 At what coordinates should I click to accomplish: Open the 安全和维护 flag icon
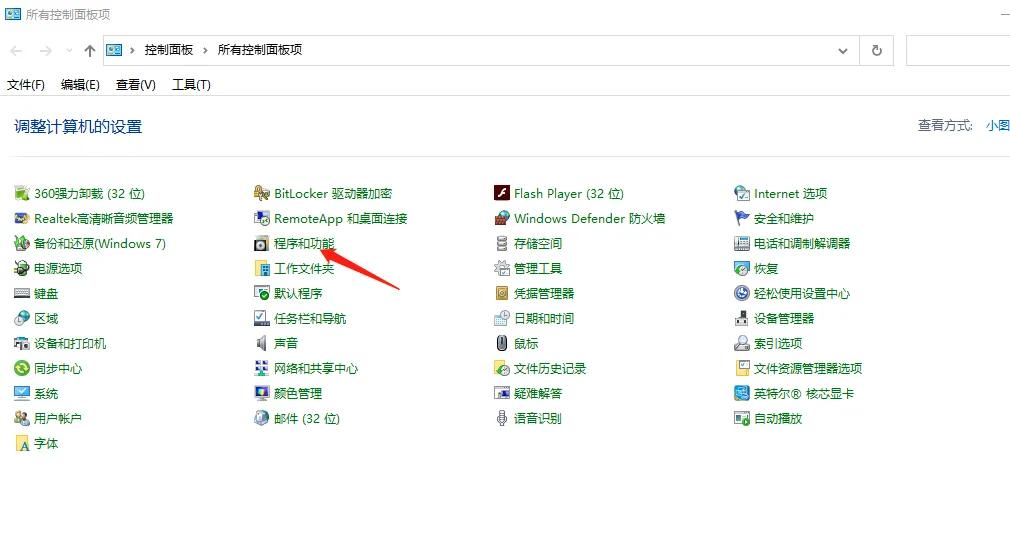click(x=742, y=218)
